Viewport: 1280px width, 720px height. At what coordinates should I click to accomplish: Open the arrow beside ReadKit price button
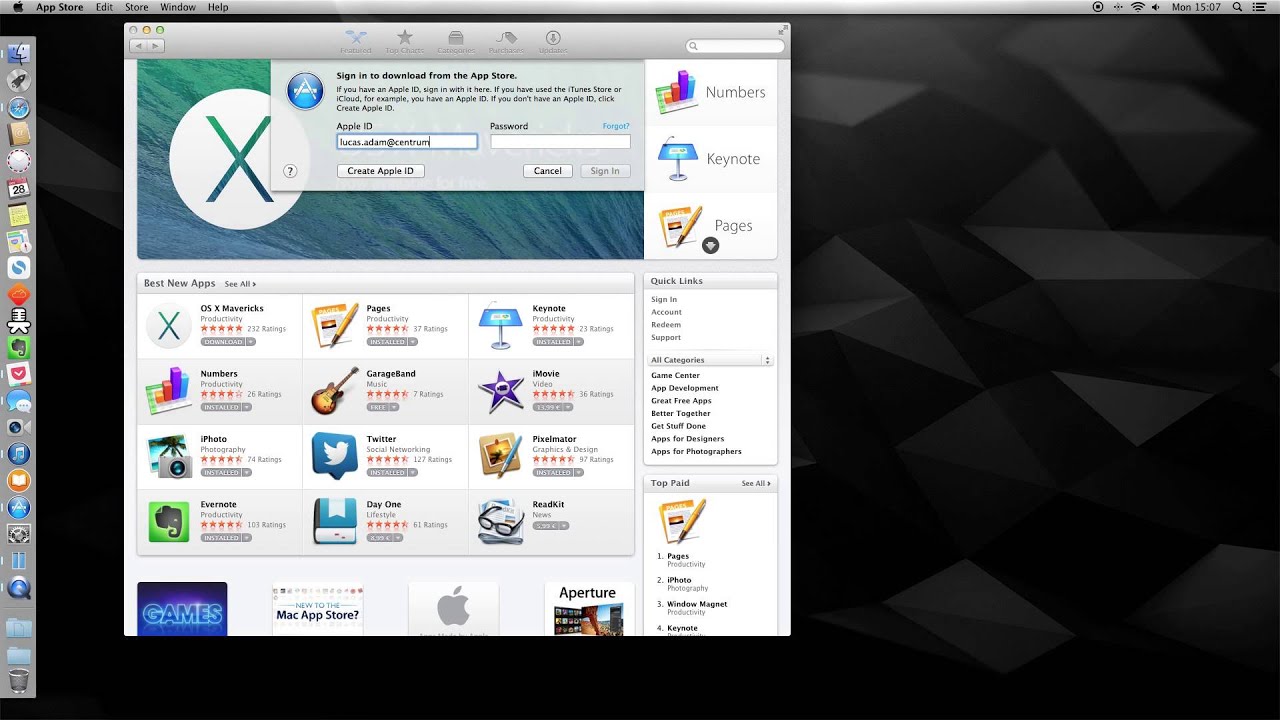(564, 525)
